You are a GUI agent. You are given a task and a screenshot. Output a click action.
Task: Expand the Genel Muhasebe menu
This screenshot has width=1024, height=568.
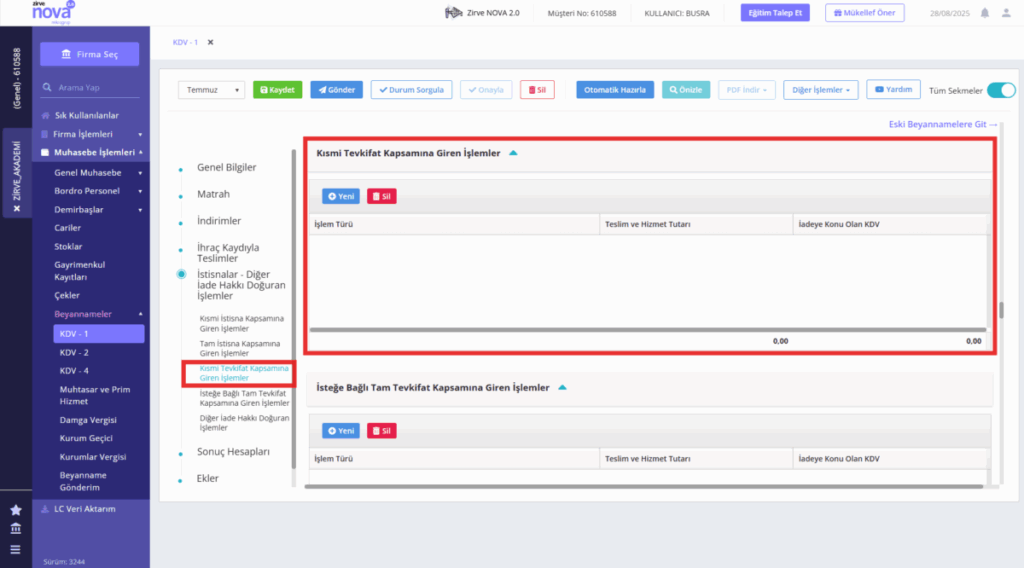tap(98, 172)
